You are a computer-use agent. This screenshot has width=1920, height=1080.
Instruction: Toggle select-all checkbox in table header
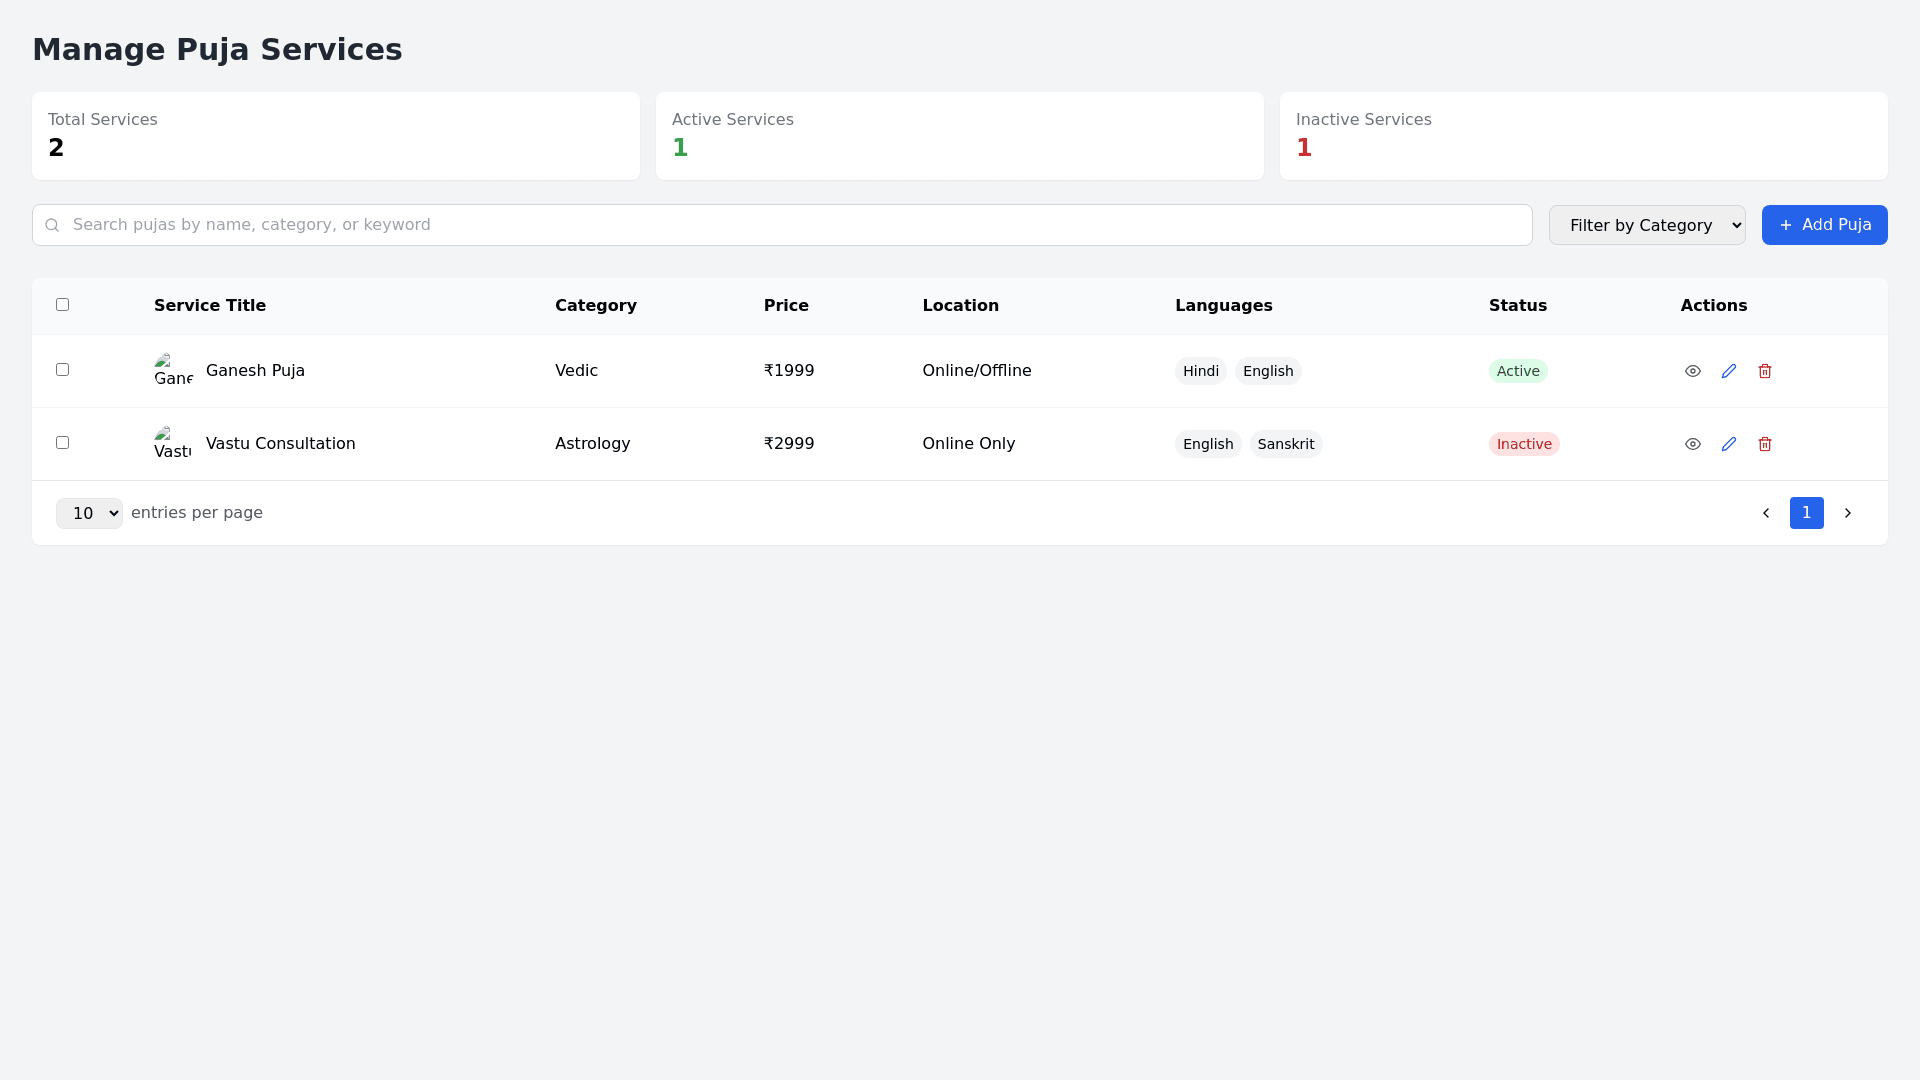point(62,304)
